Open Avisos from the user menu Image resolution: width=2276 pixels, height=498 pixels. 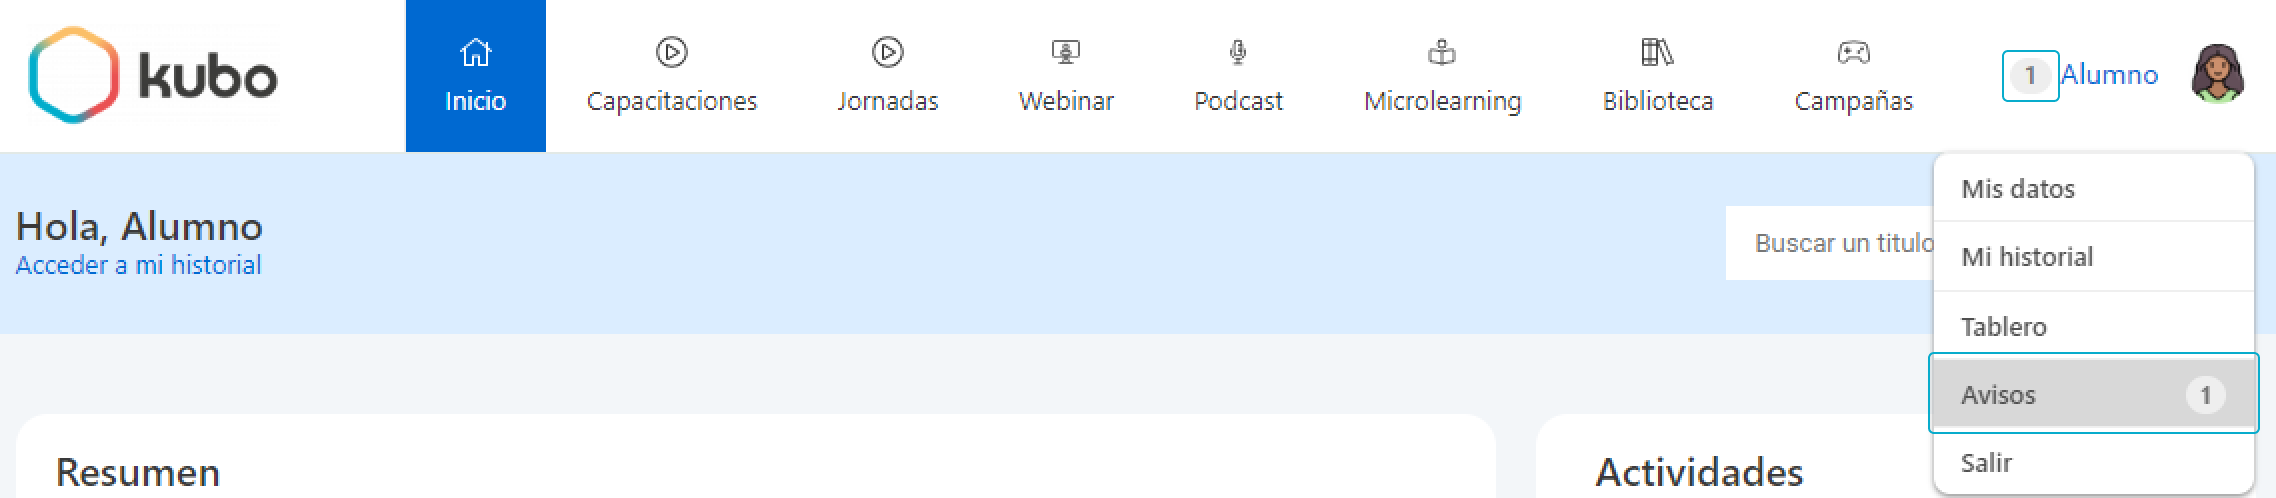tap(1998, 395)
